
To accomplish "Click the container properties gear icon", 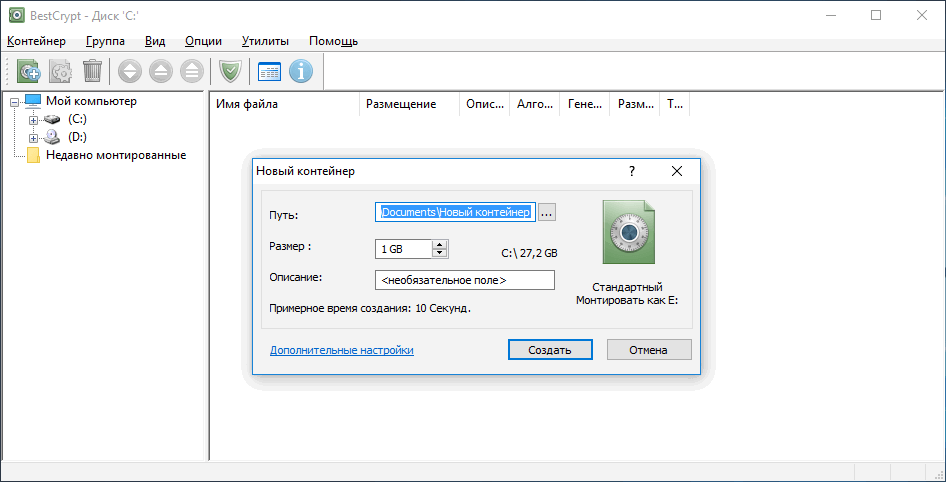I will (x=61, y=71).
